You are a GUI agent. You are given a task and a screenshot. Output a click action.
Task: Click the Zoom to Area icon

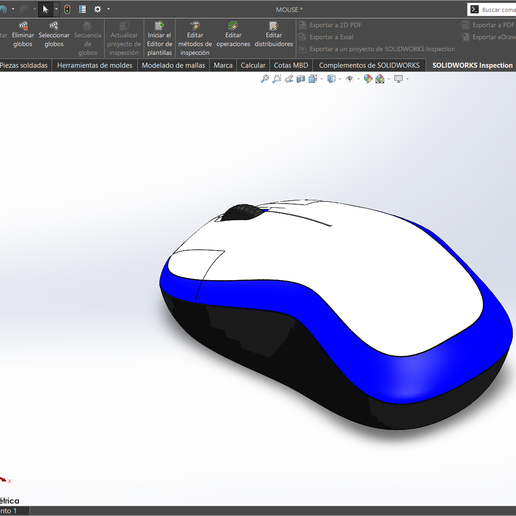[277, 79]
